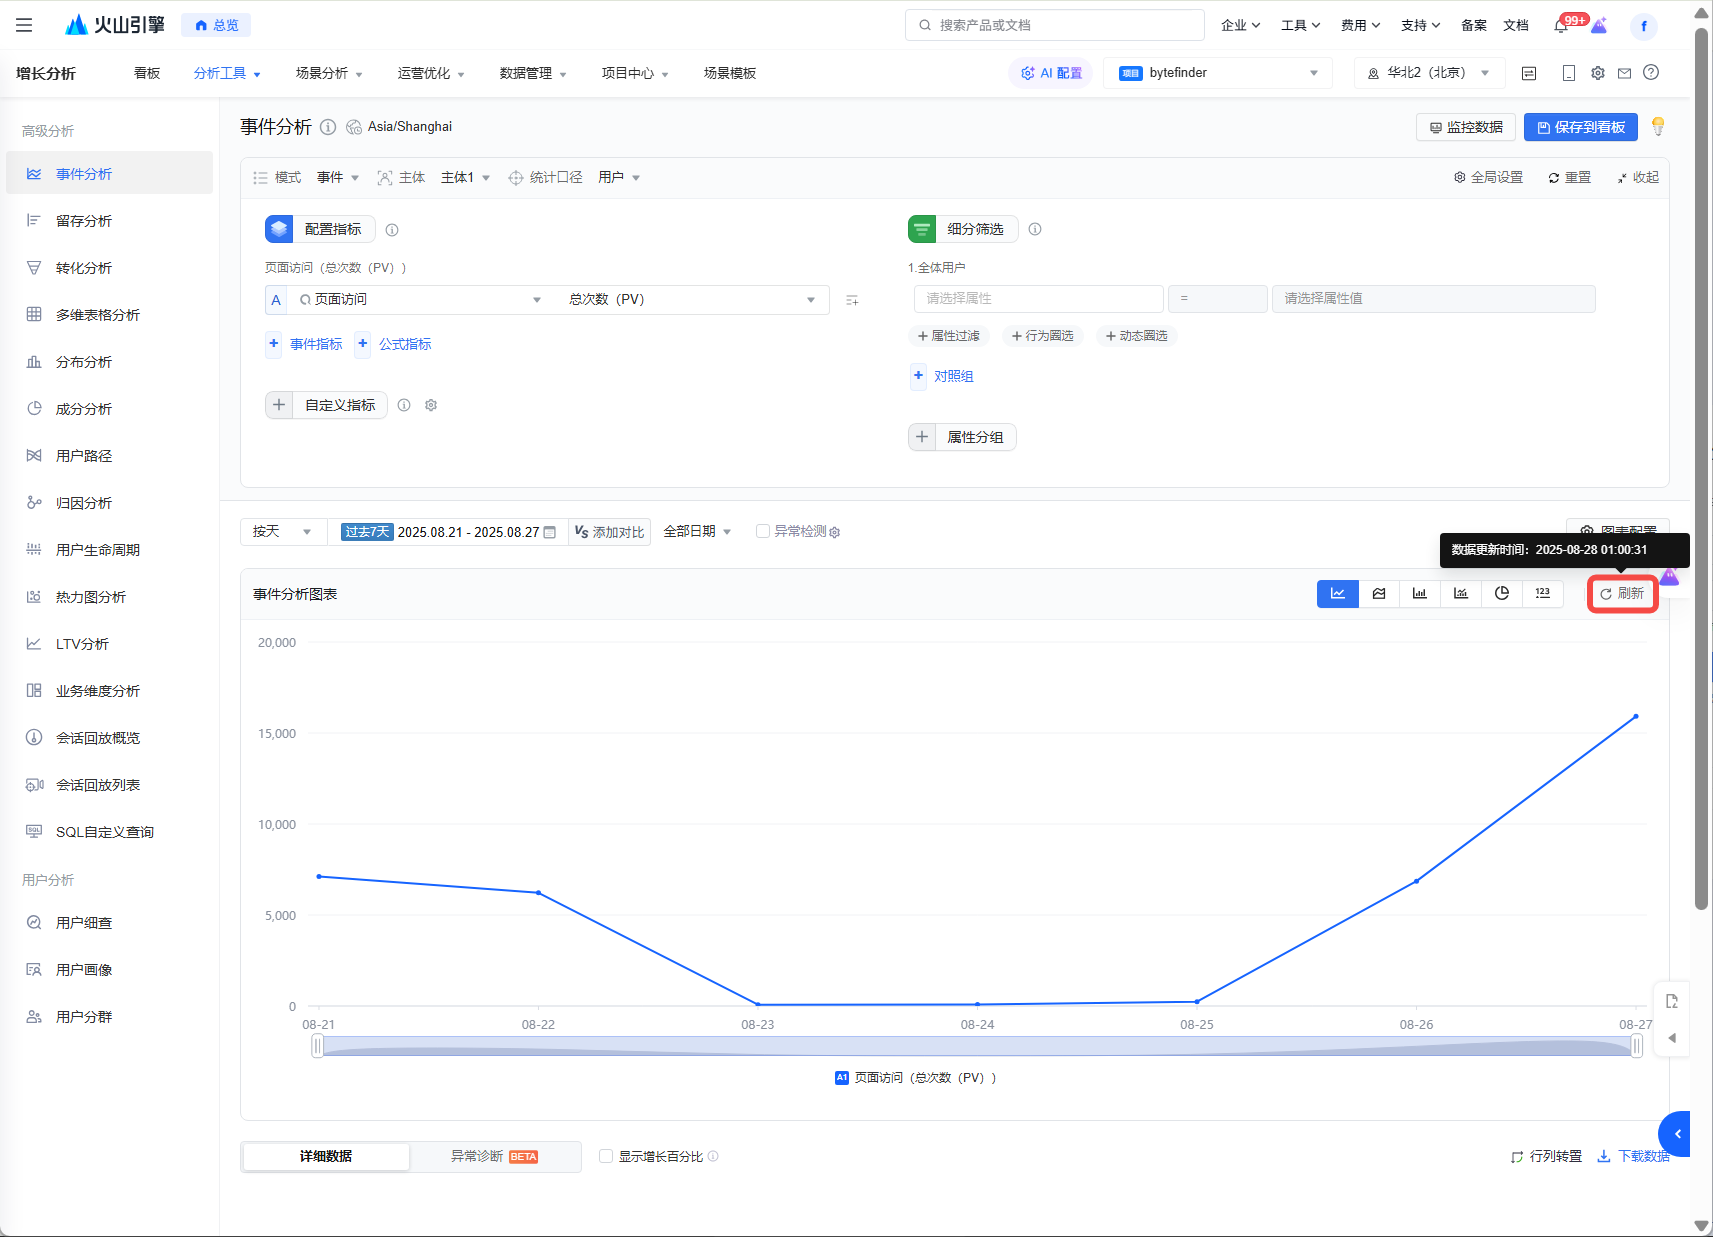This screenshot has width=1713, height=1237.
Task: Open gear settings beside 自定义指标
Action: pos(431,405)
